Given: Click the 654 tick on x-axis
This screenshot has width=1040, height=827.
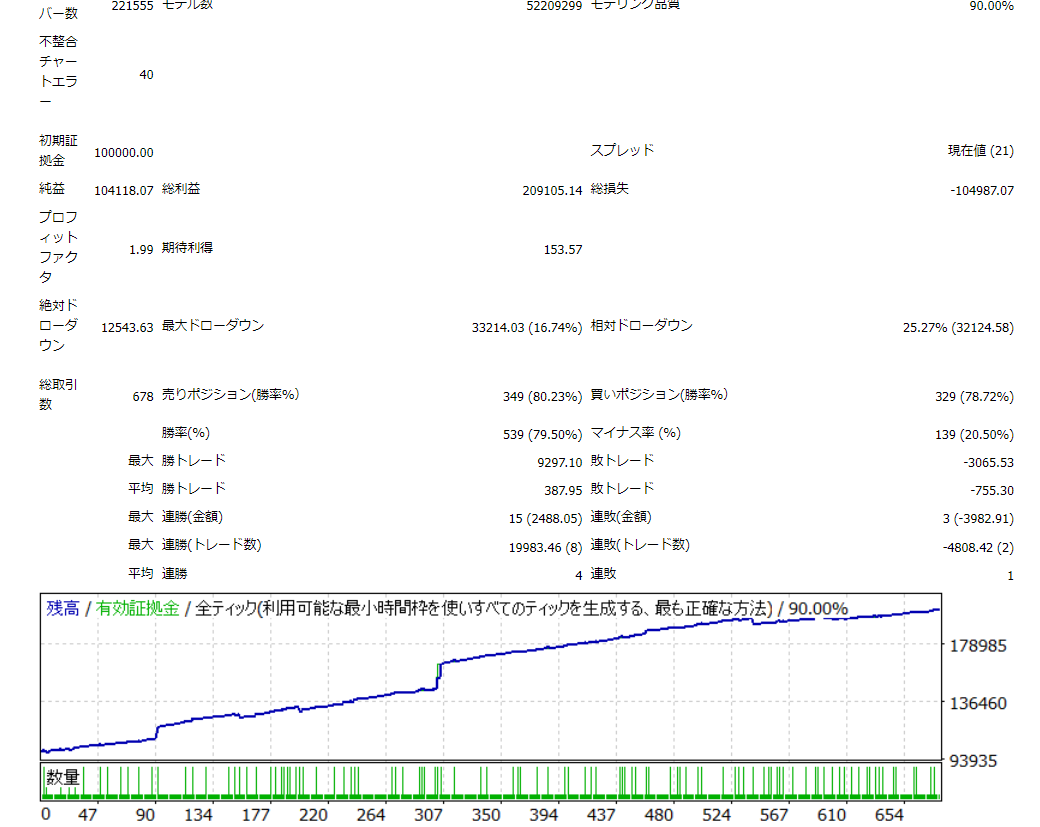Looking at the screenshot, I should (x=888, y=814).
